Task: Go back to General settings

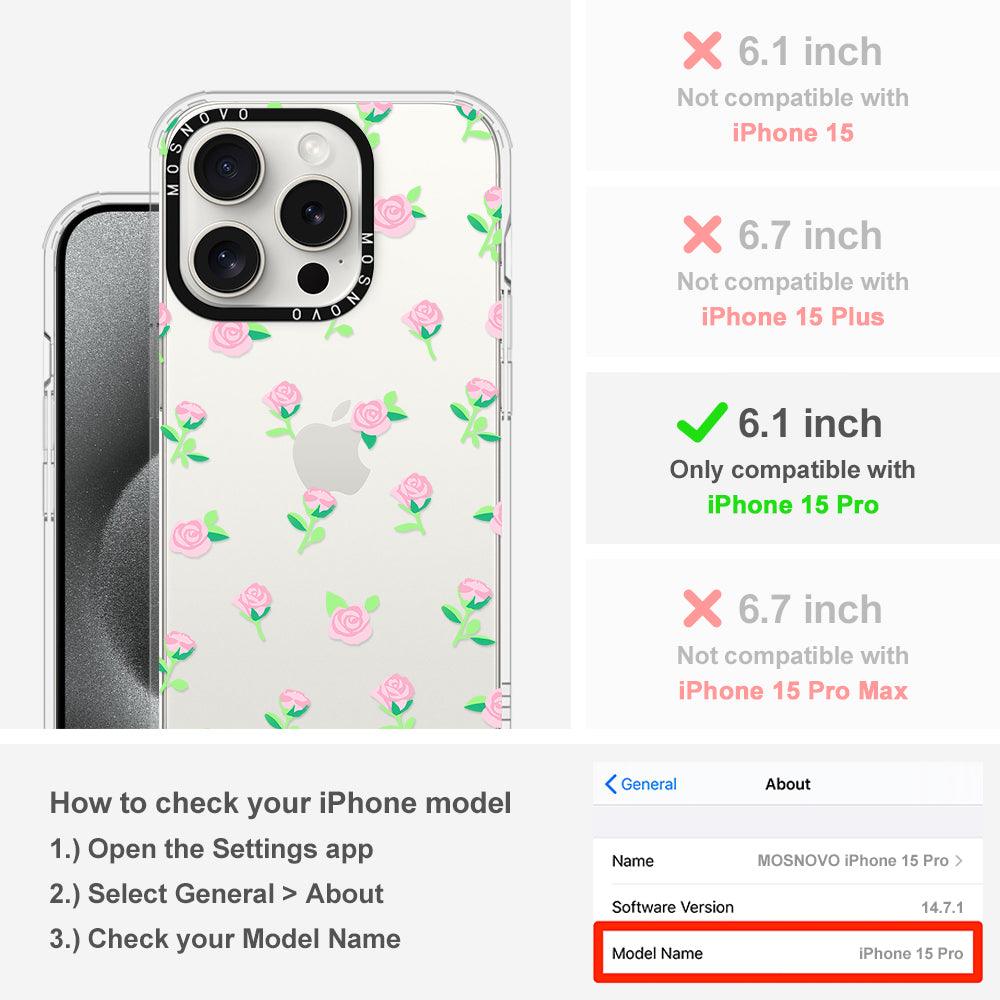Action: point(640,784)
